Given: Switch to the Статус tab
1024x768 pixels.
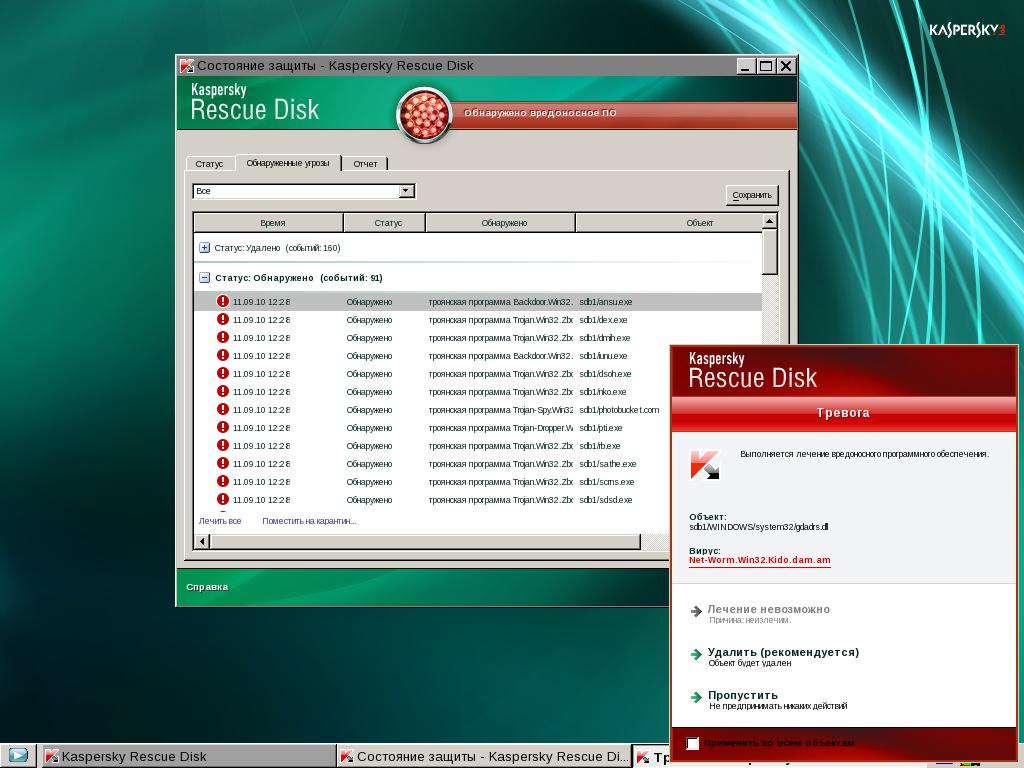Looking at the screenshot, I should tap(209, 163).
